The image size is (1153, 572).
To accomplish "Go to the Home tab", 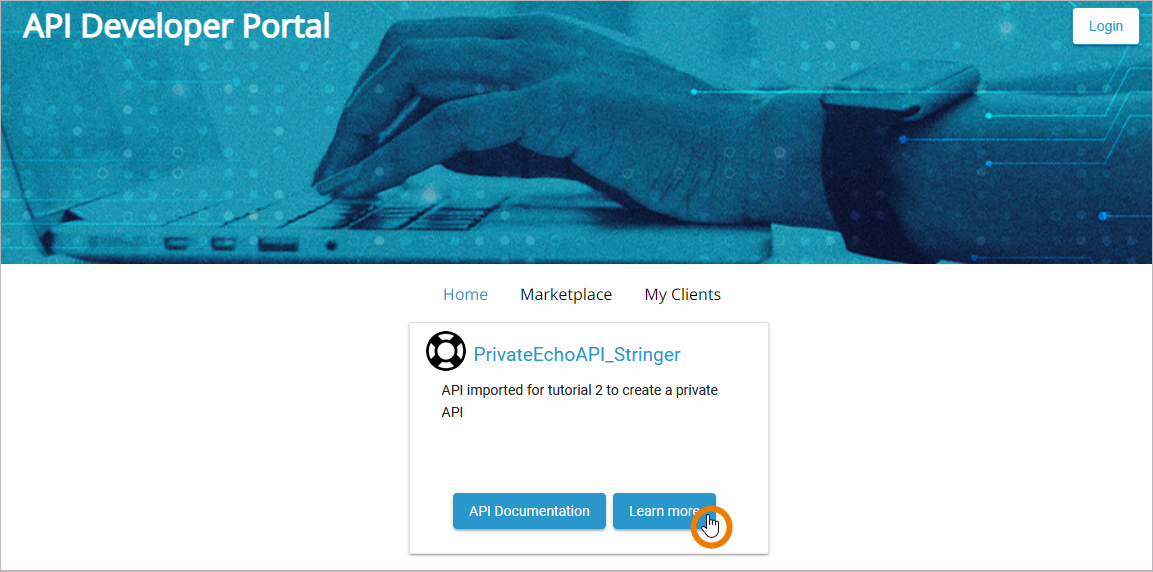I will coord(465,294).
